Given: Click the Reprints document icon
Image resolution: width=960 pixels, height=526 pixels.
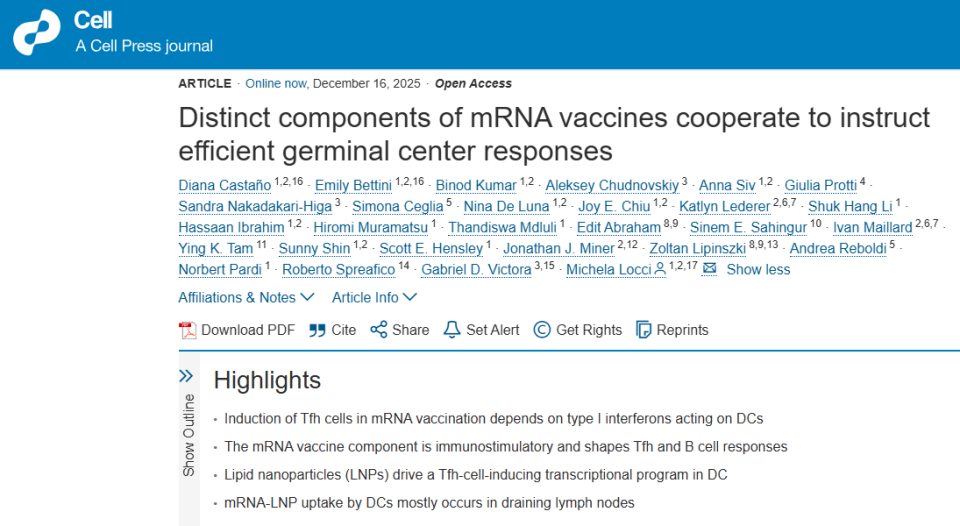Looking at the screenshot, I should click(x=644, y=330).
